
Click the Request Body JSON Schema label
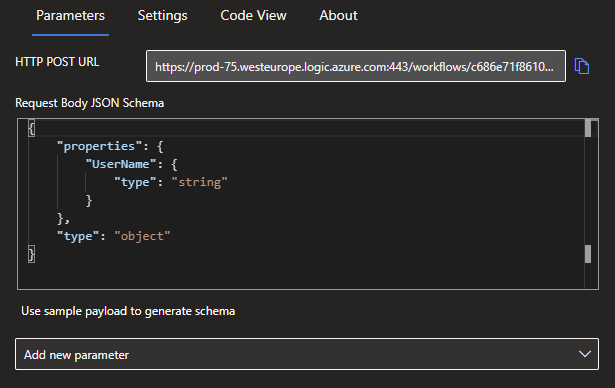89,103
